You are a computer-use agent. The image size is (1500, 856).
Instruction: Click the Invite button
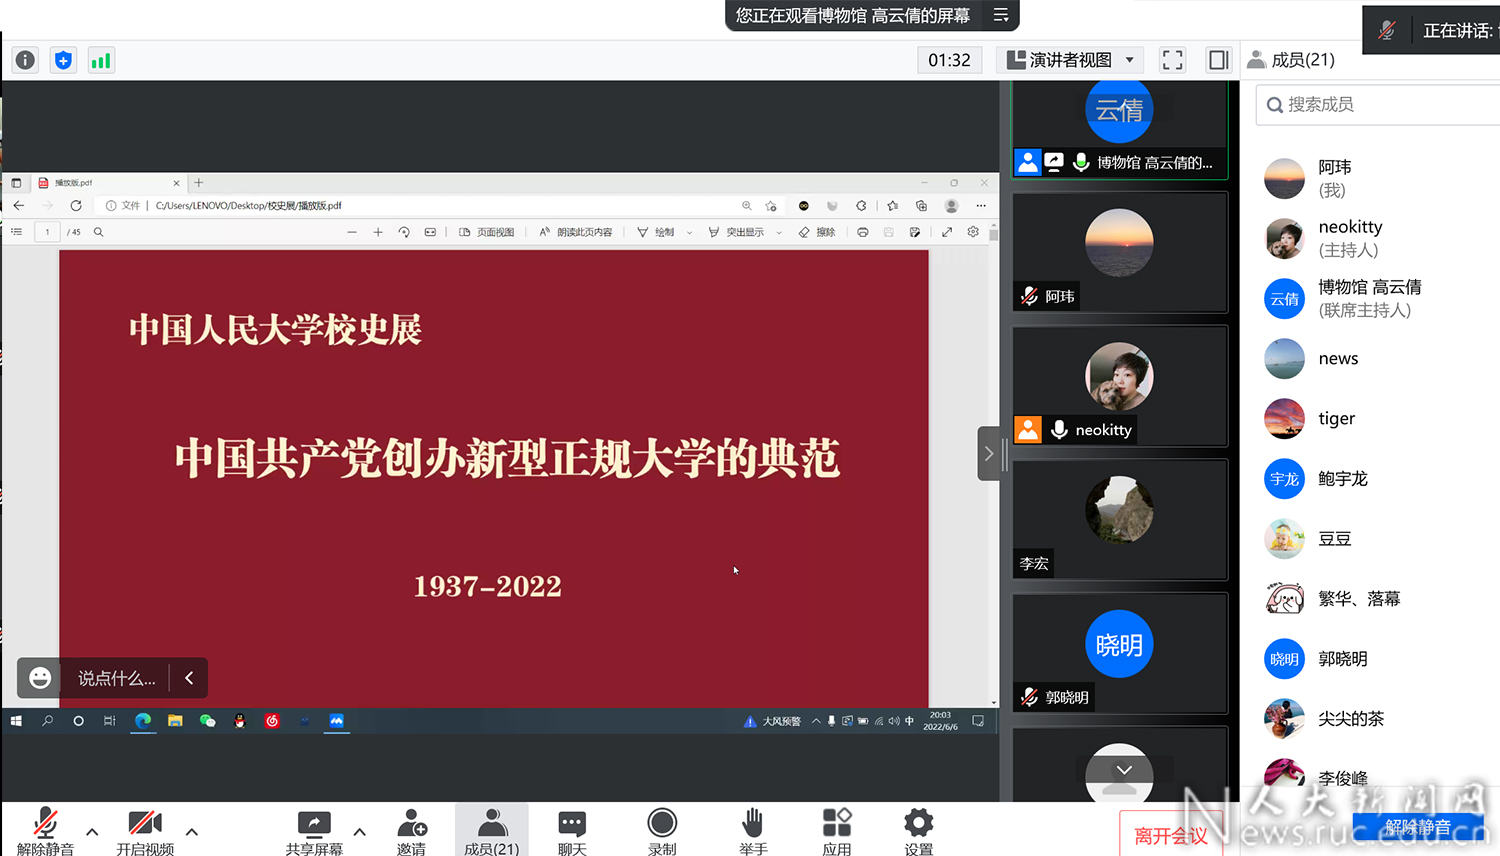tap(411, 831)
